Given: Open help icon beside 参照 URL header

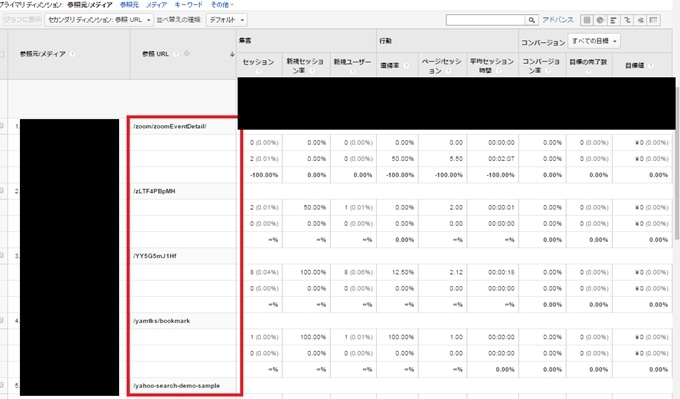Looking at the screenshot, I should pyautogui.click(x=176, y=54).
